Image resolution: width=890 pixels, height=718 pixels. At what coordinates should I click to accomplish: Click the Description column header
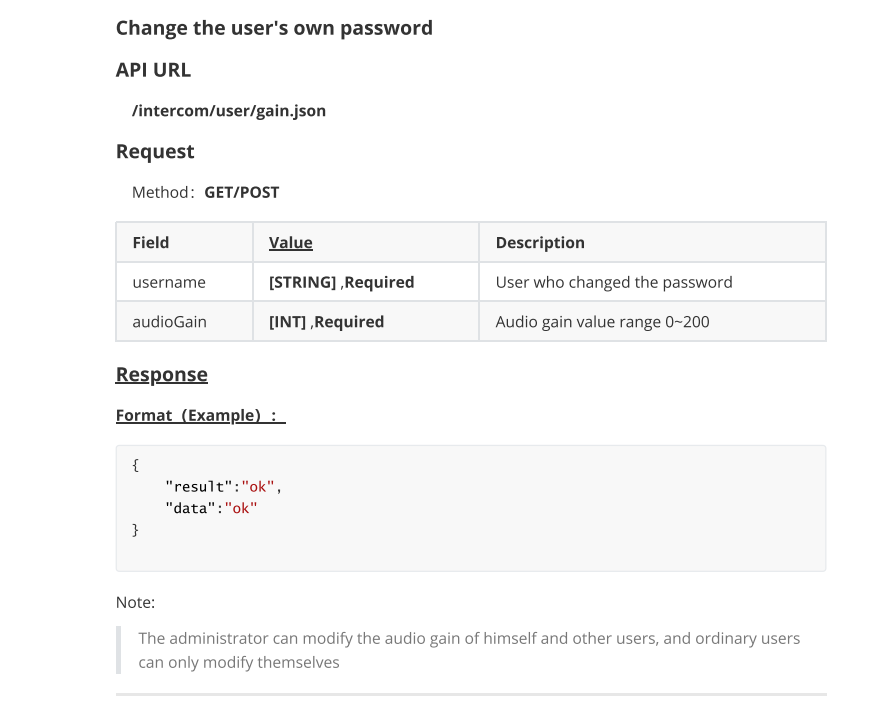pos(652,242)
